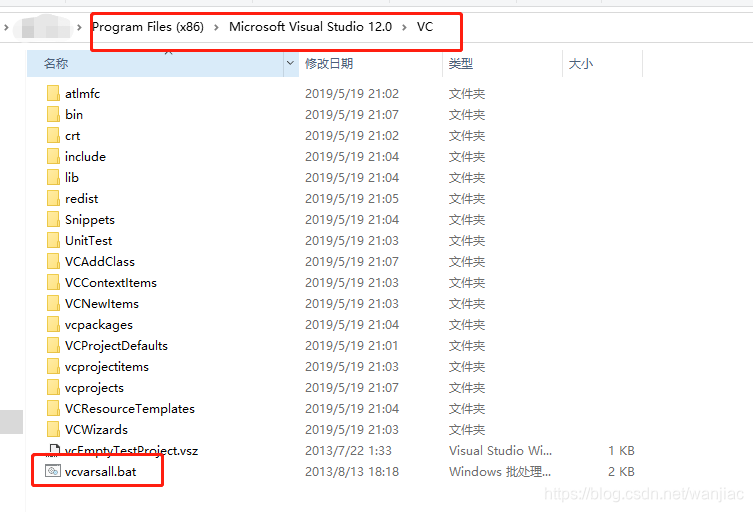Navigate to Microsoft Visual Studio 12.0 breadcrumb
The image size is (753, 512).
(x=310, y=27)
